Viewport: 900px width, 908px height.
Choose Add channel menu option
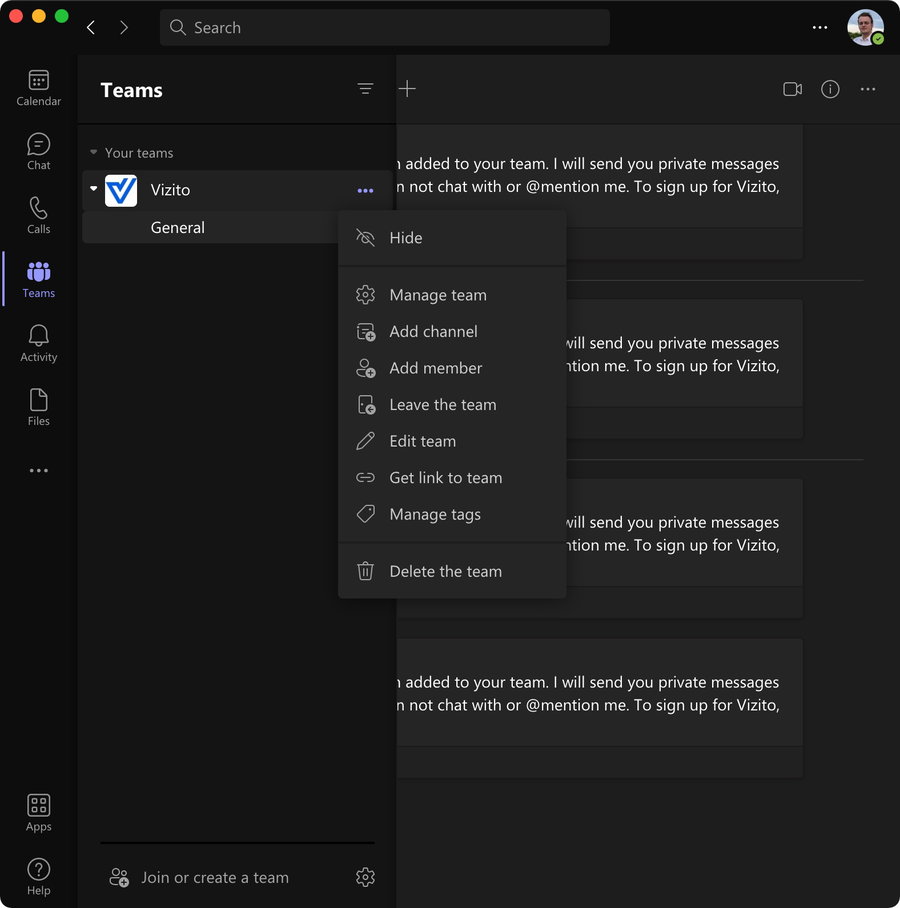[433, 332]
